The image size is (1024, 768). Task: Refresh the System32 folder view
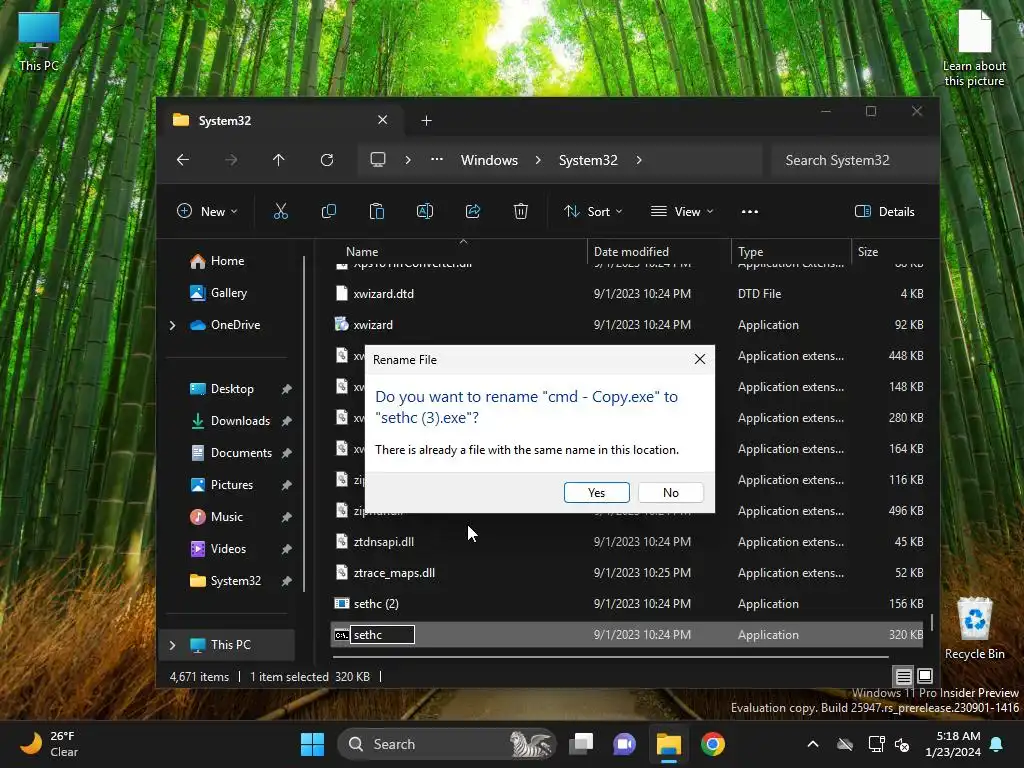pos(327,160)
